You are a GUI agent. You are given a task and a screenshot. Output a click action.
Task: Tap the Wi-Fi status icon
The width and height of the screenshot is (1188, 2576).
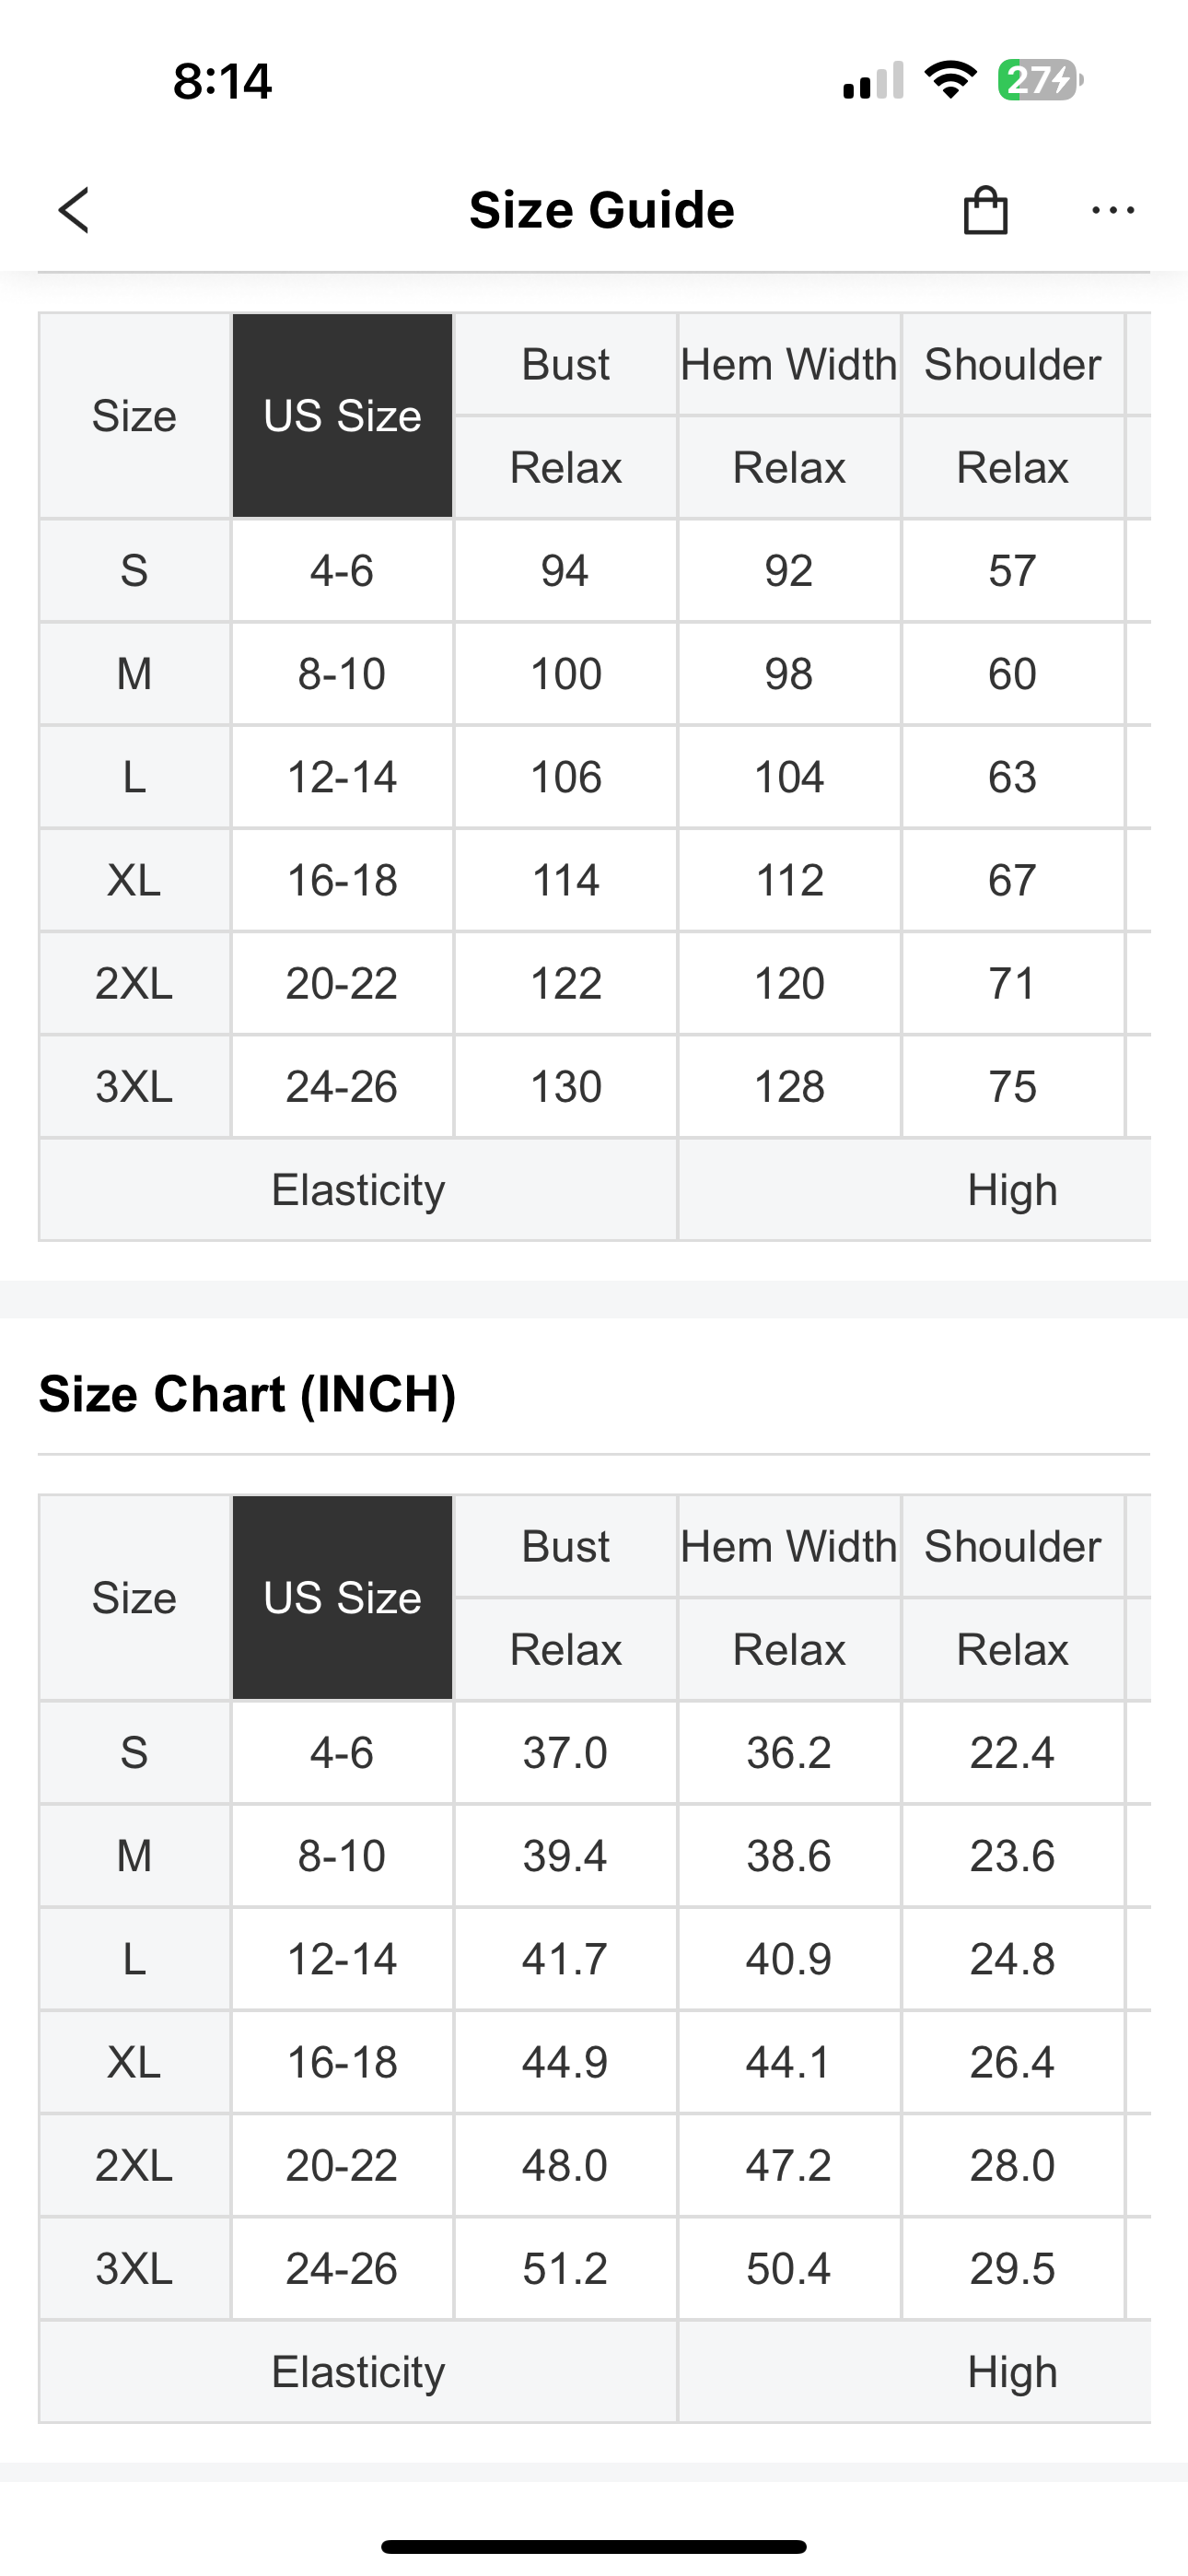[x=950, y=80]
